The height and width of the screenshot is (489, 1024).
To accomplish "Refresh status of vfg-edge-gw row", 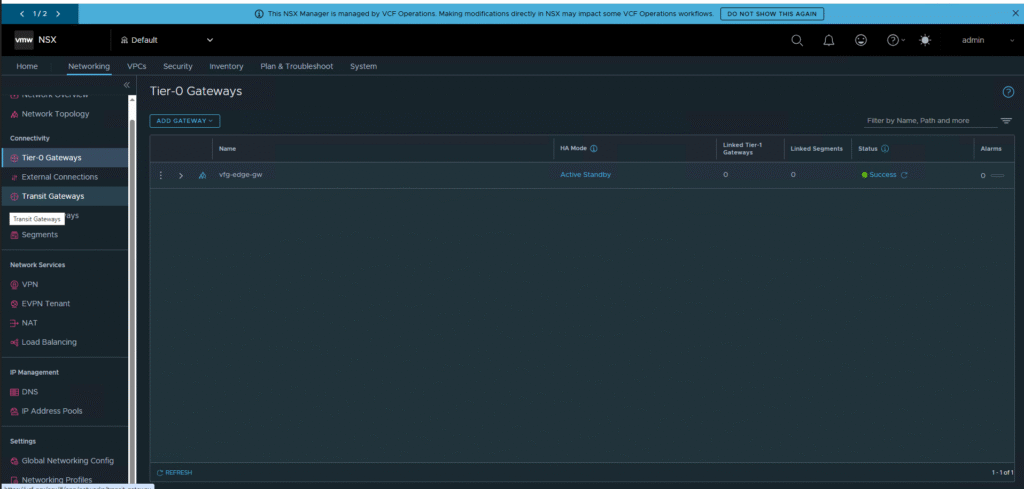I will [x=904, y=175].
